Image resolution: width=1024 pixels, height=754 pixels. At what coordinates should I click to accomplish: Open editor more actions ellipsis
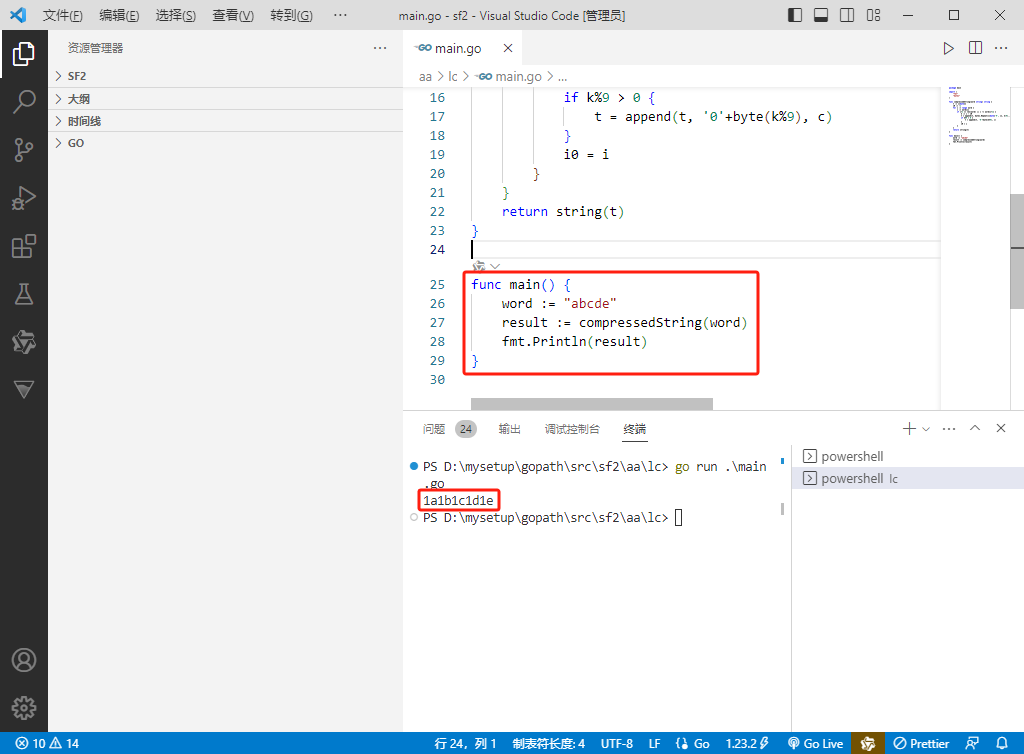point(1001,48)
